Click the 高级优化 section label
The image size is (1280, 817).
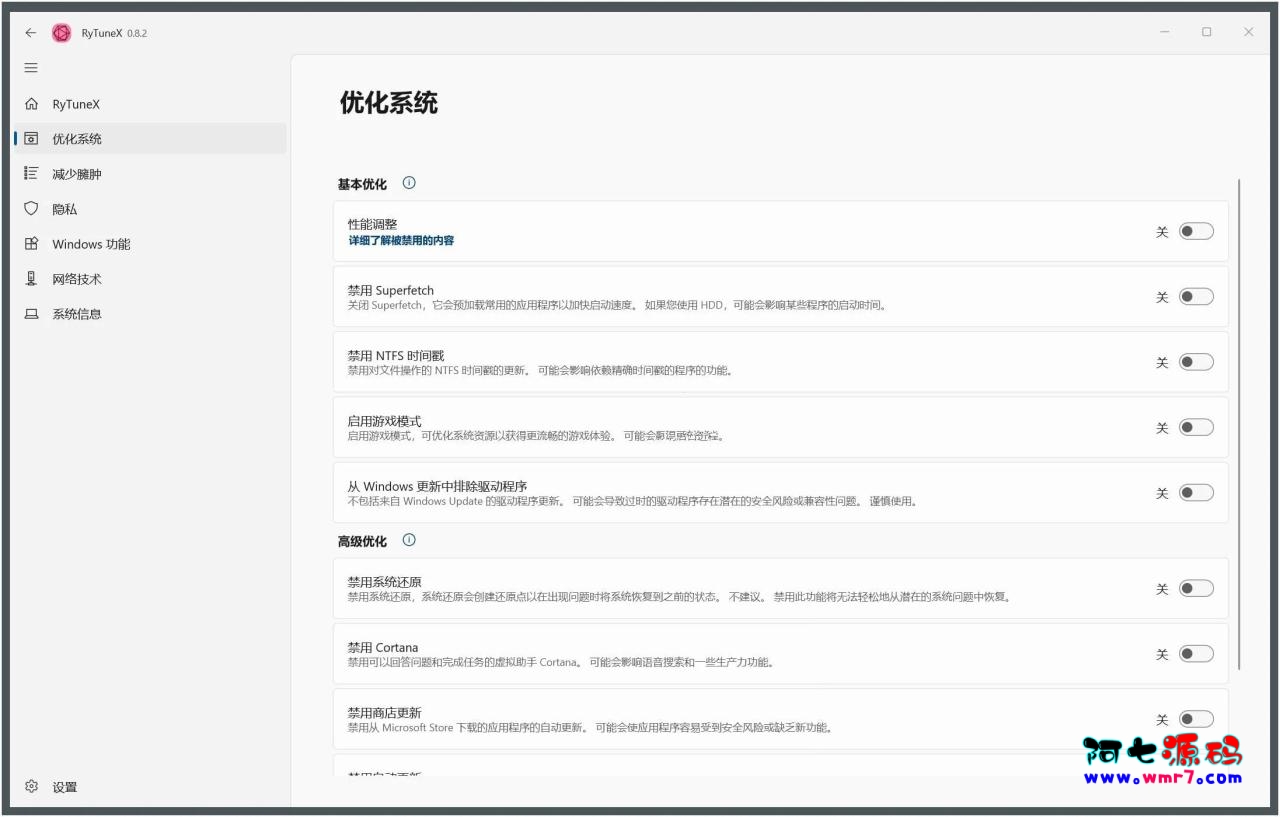[362, 541]
